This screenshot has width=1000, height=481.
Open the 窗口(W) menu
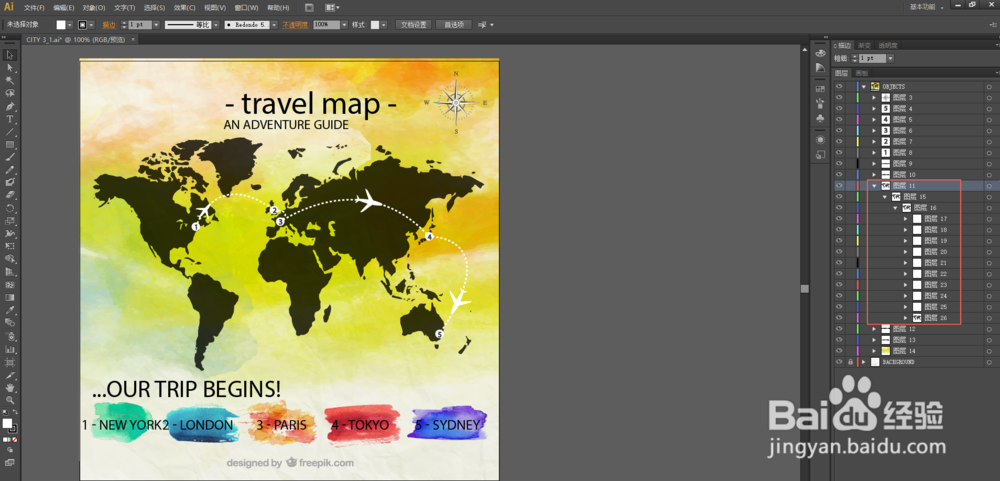click(246, 8)
